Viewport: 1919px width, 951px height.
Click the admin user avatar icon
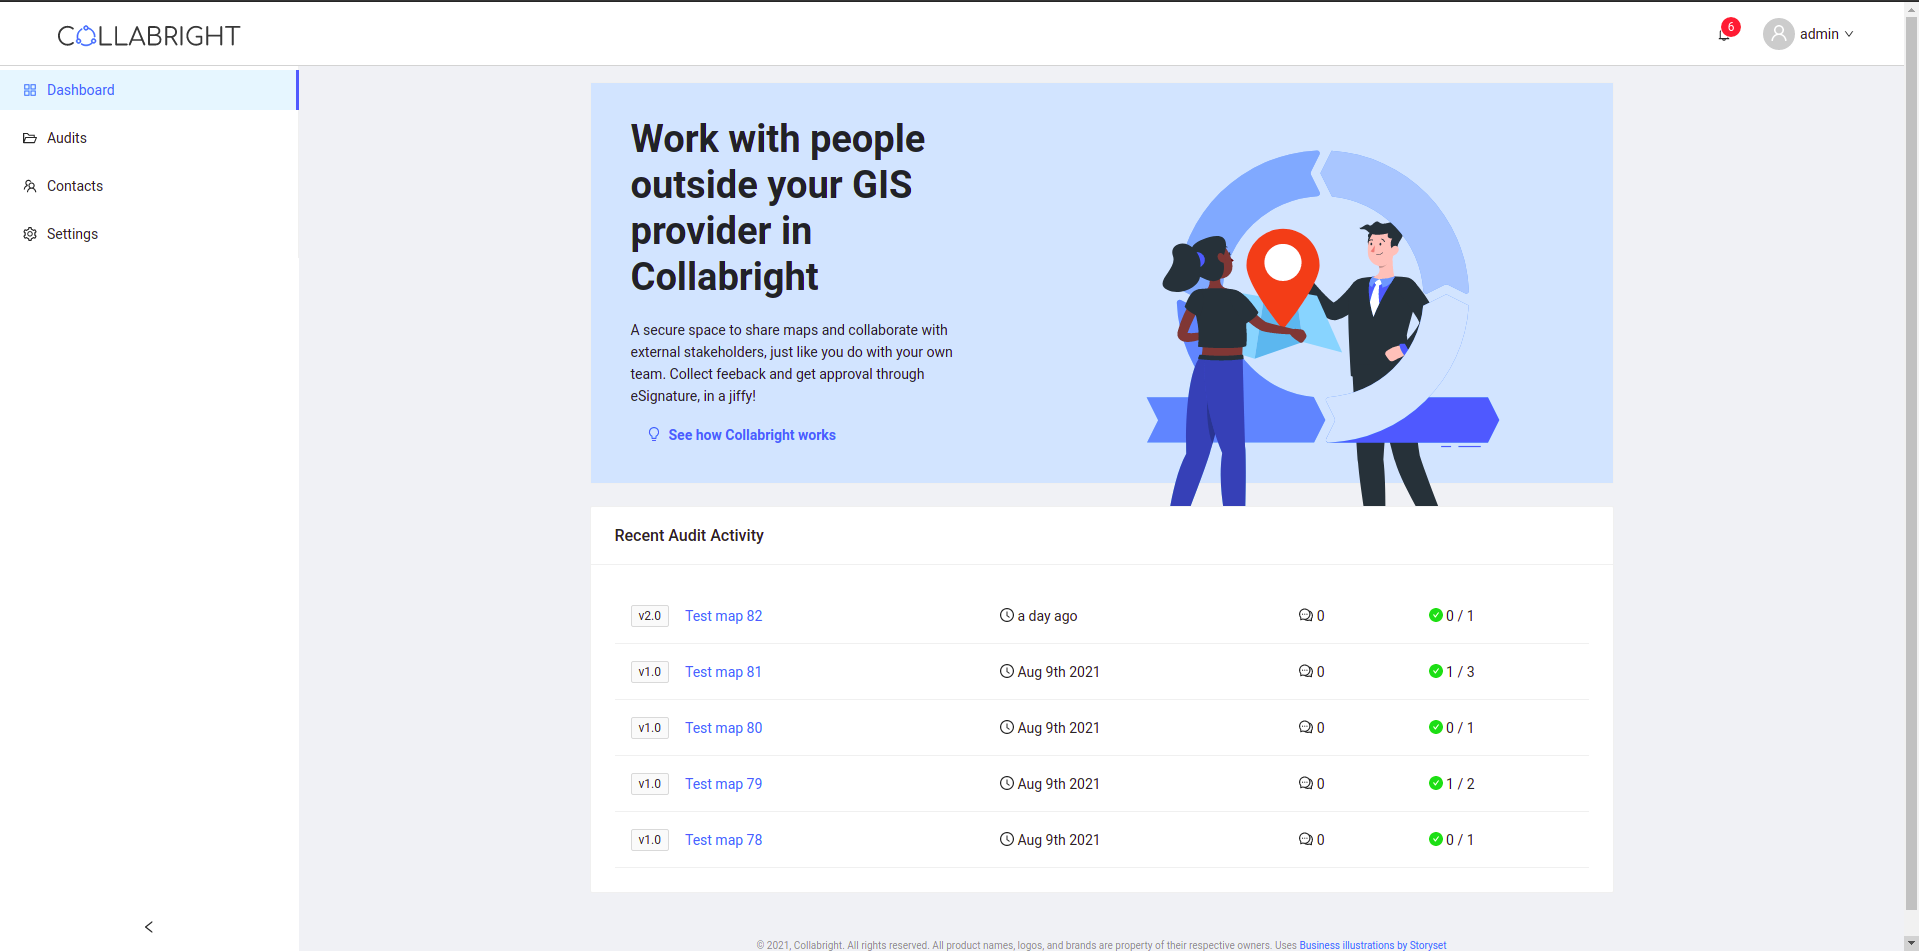tap(1778, 34)
